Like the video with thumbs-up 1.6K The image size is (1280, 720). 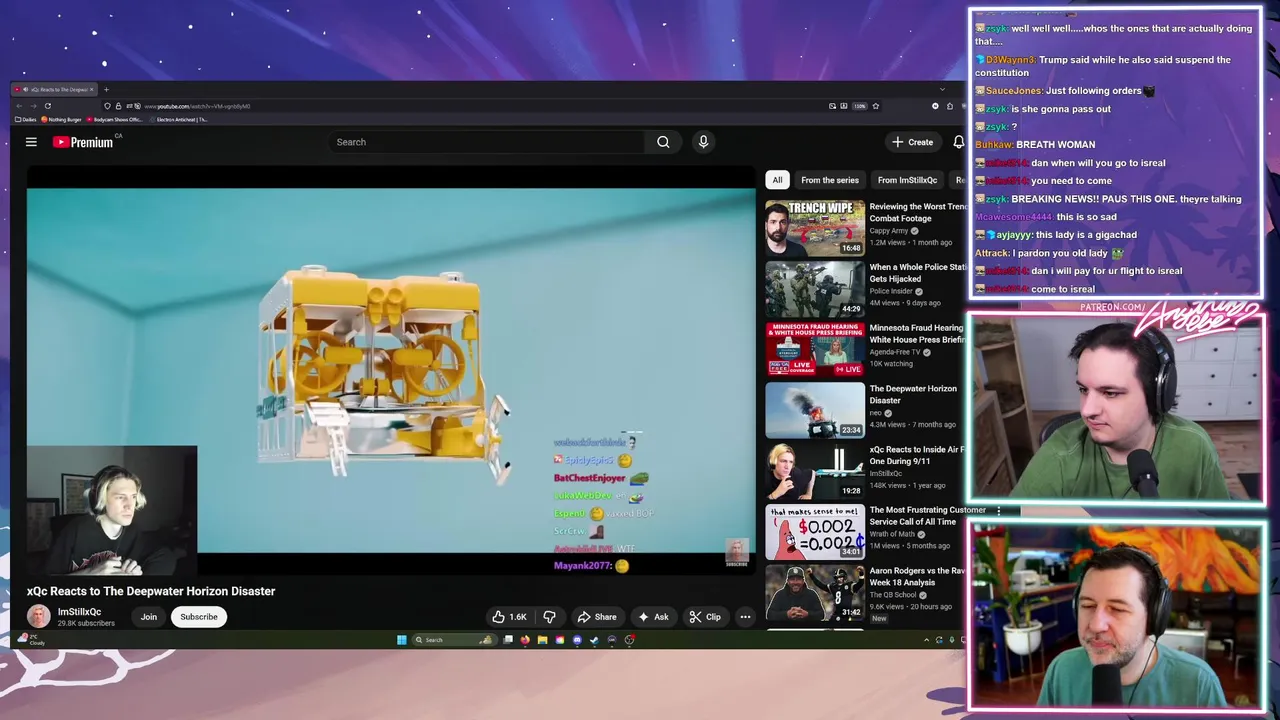pyautogui.click(x=509, y=617)
